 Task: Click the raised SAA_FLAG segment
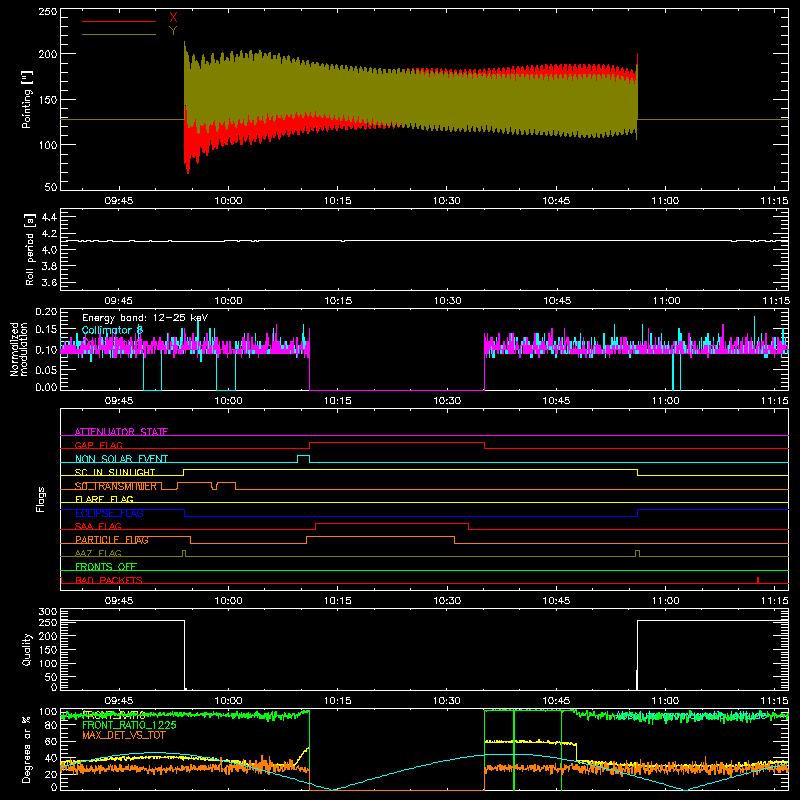[392, 524]
